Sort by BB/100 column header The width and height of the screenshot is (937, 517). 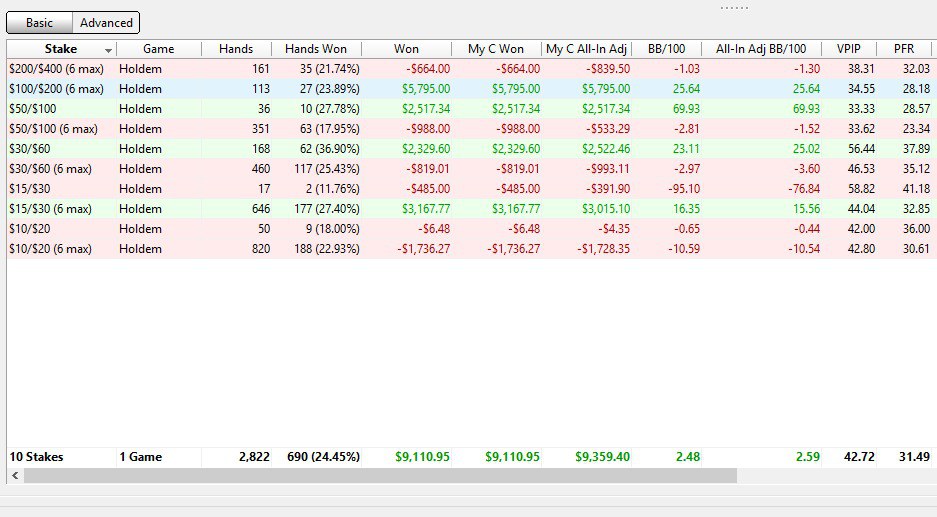tap(666, 49)
